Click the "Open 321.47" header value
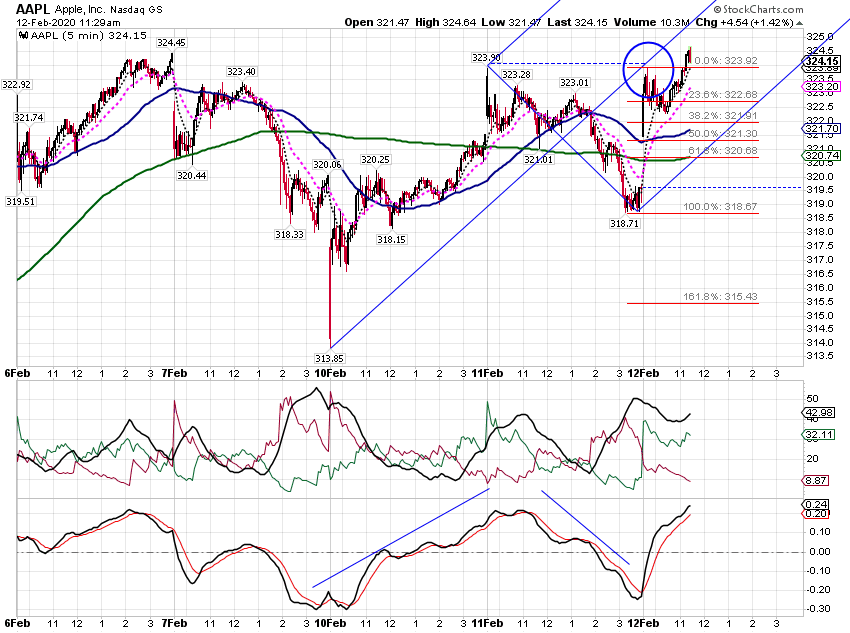Image resolution: width=850 pixels, height=633 pixels. point(377,23)
